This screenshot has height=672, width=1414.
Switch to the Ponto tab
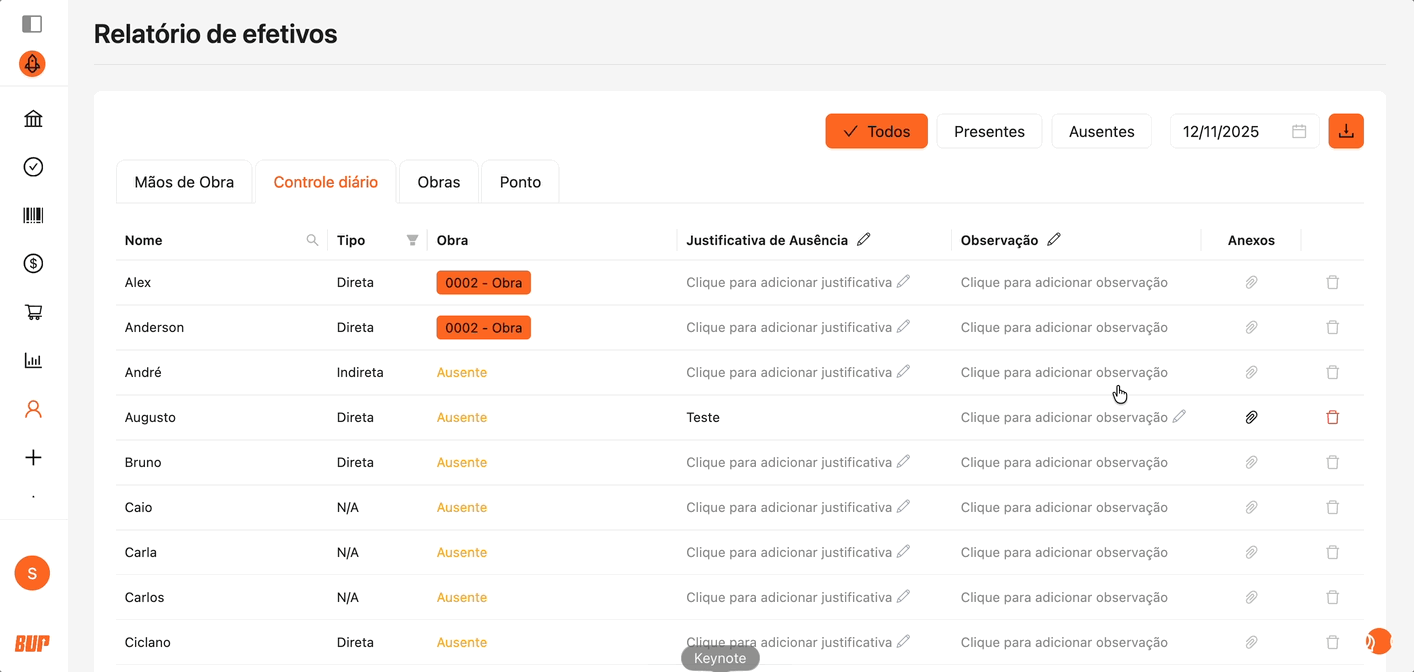tap(520, 182)
